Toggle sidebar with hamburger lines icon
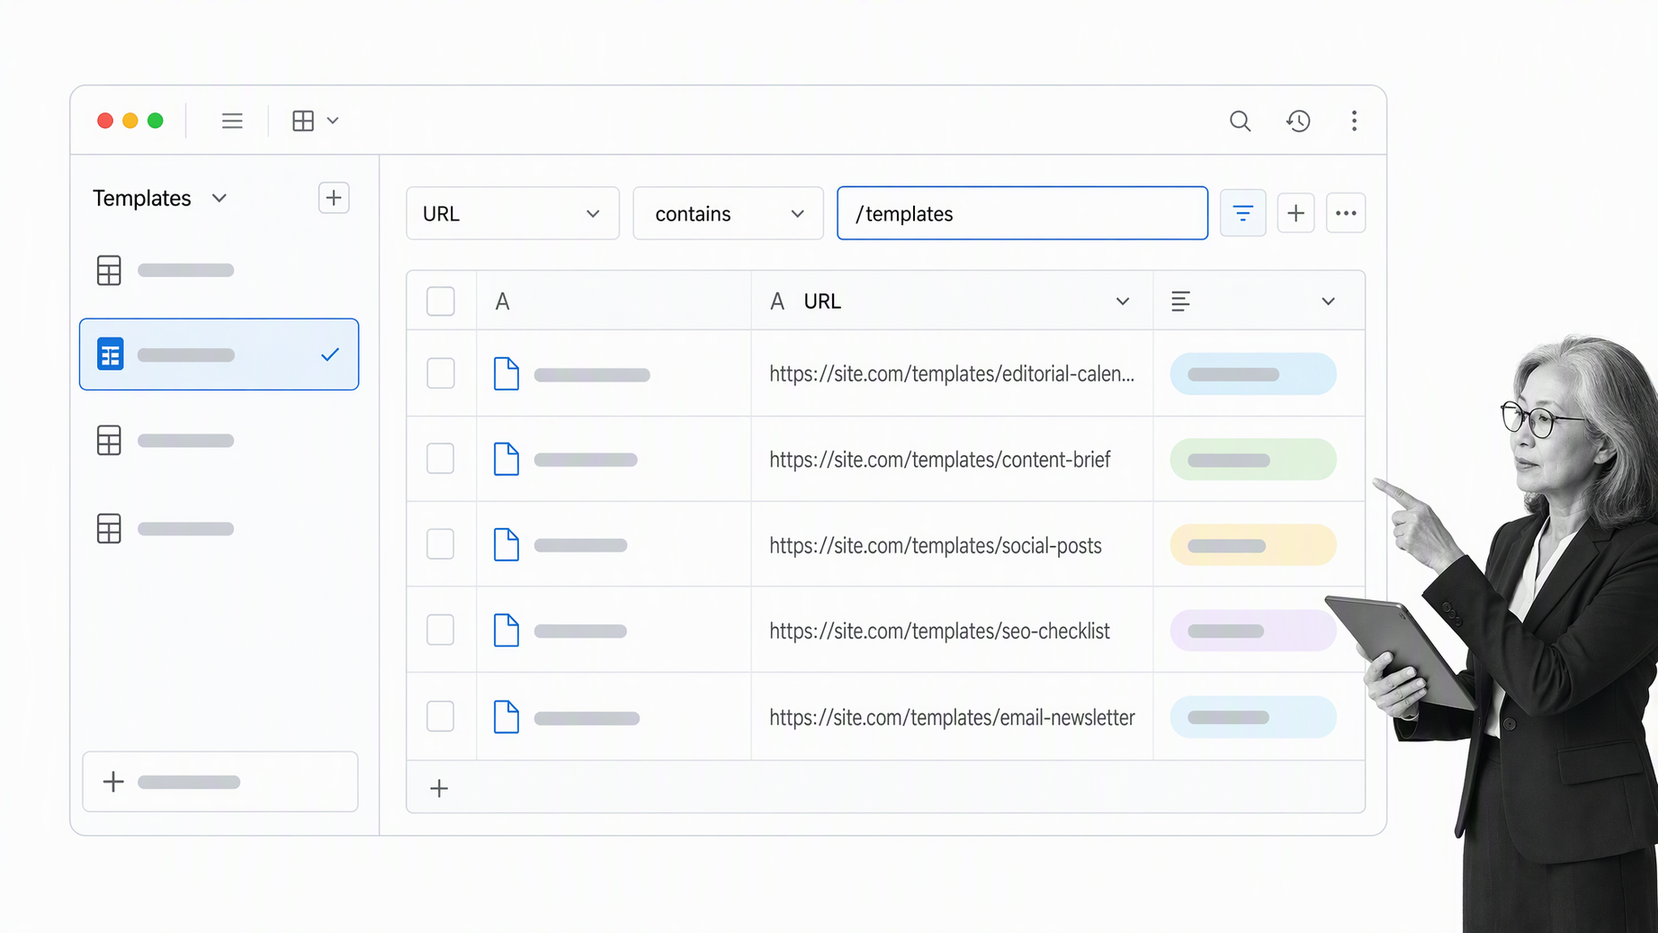This screenshot has height=933, width=1658. pos(232,121)
